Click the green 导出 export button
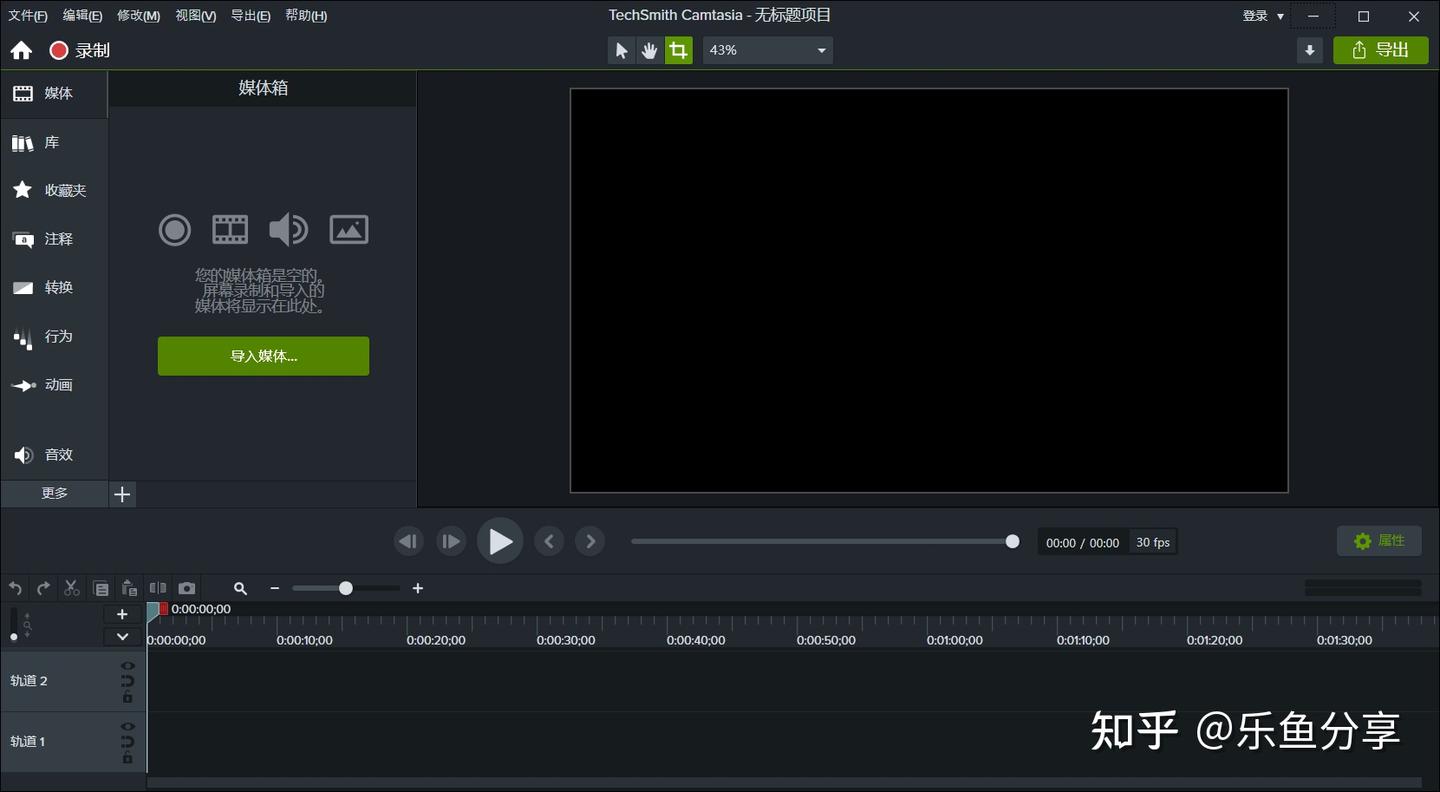This screenshot has width=1440, height=792. click(x=1381, y=49)
